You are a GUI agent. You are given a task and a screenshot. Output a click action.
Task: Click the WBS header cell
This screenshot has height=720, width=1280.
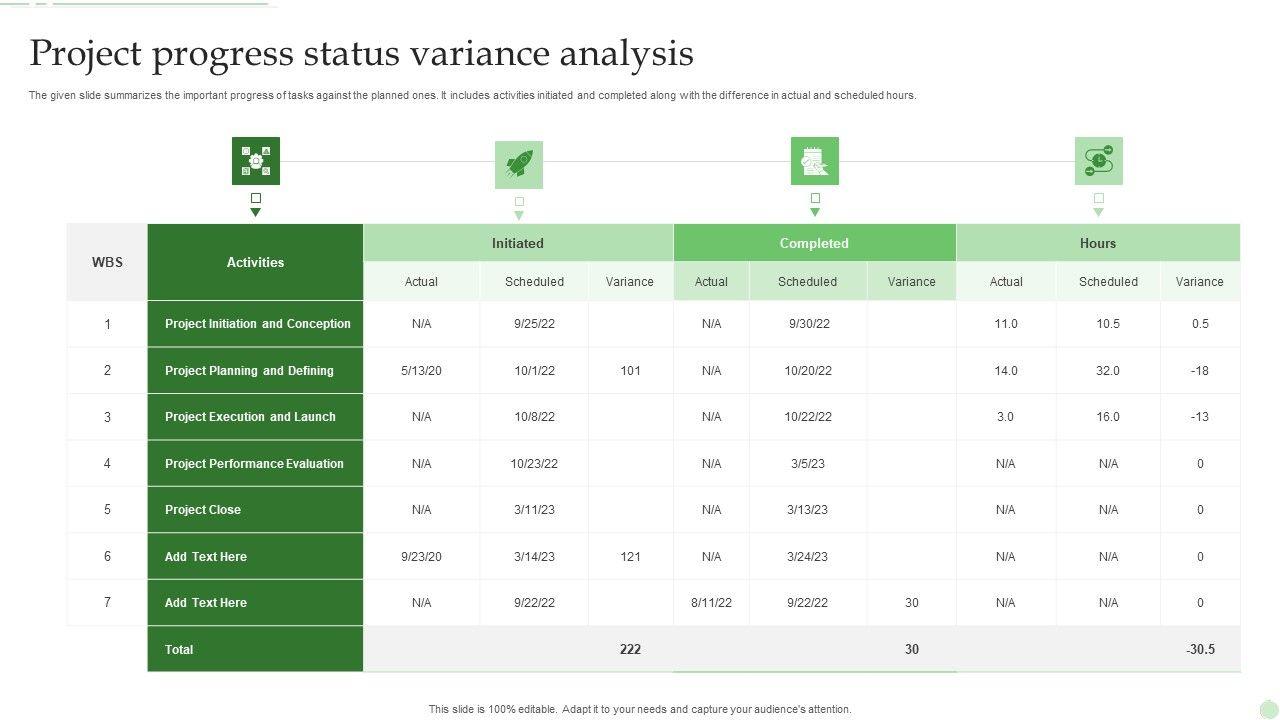(x=107, y=262)
